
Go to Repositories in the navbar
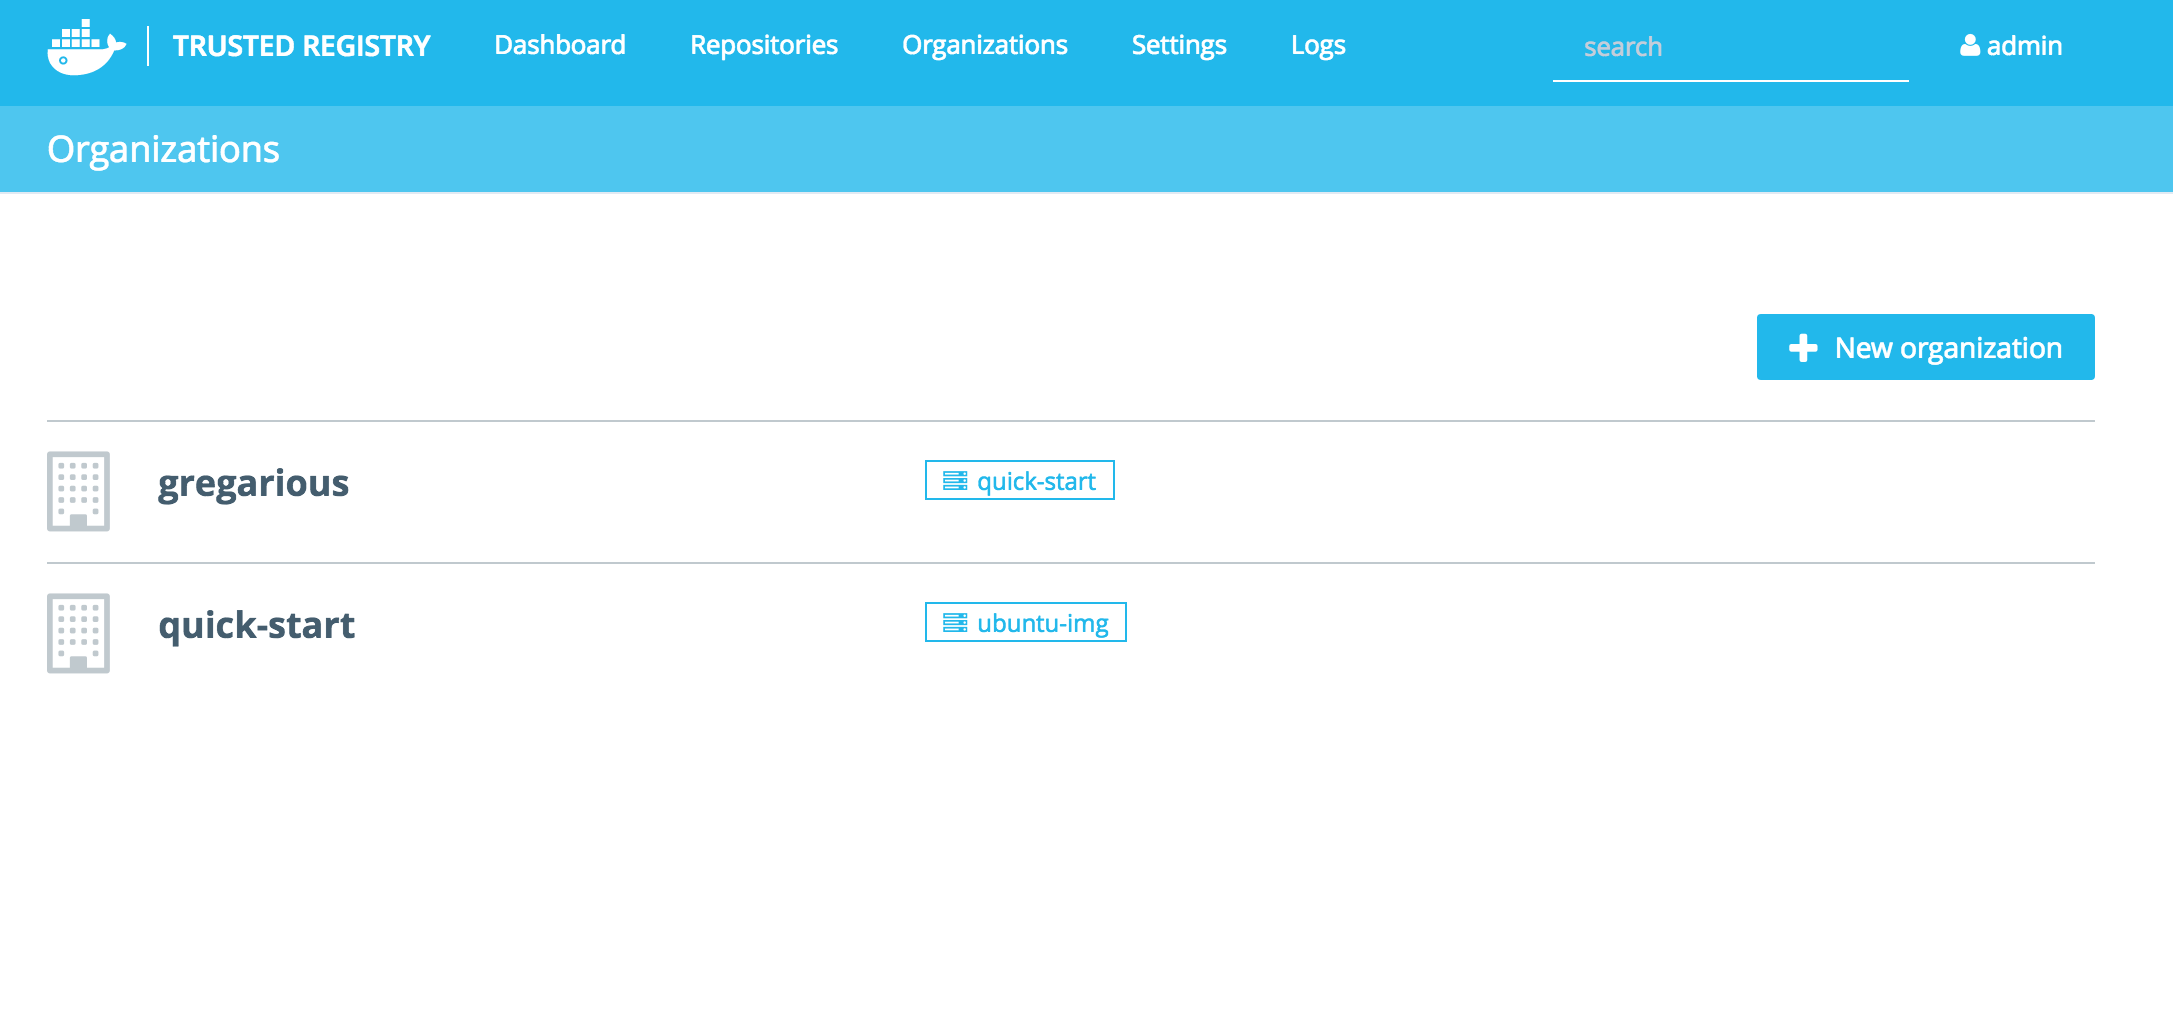764,45
